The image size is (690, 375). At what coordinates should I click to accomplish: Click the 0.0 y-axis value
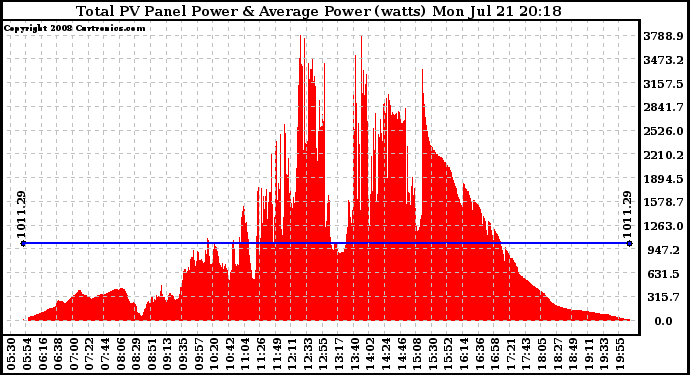[x=664, y=321]
